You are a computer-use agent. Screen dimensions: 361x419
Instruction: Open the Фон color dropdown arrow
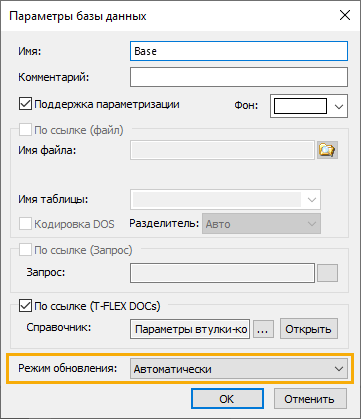(x=339, y=106)
